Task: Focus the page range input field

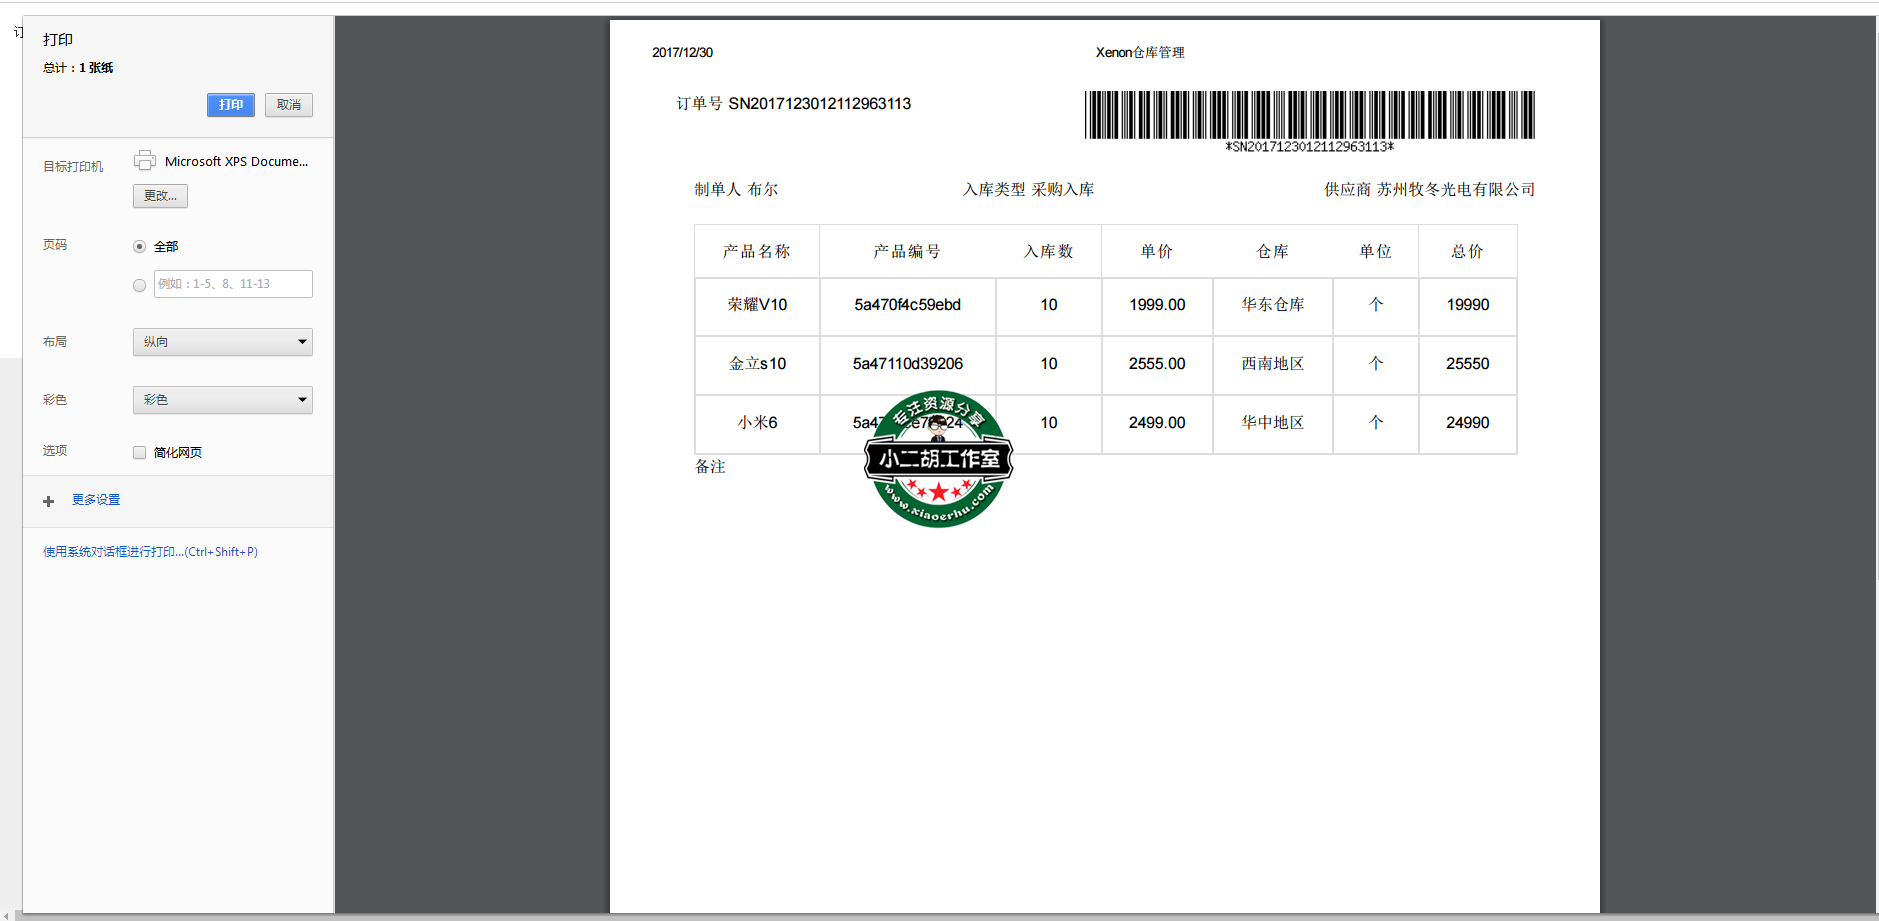Action: tap(233, 284)
